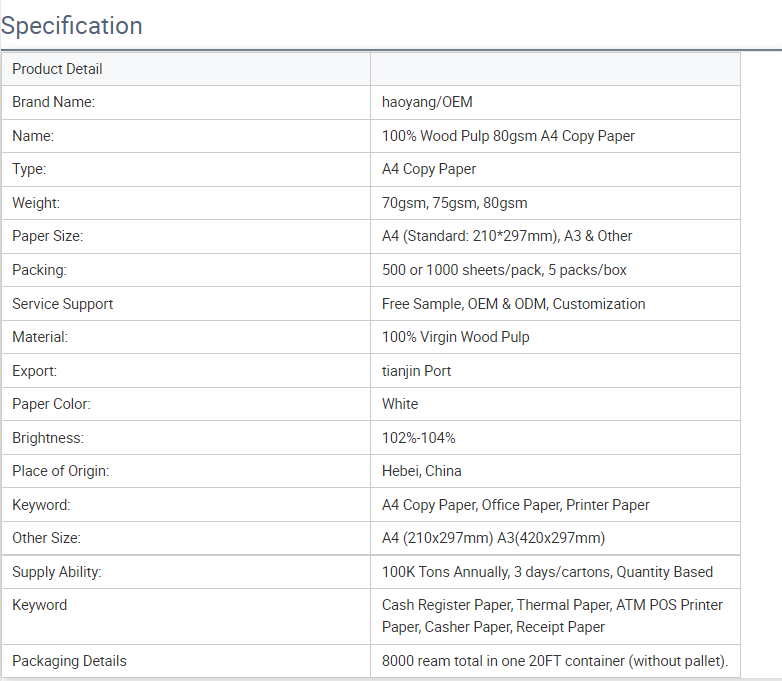Click the Paper Color: label
782x681 pixels.
click(51, 404)
